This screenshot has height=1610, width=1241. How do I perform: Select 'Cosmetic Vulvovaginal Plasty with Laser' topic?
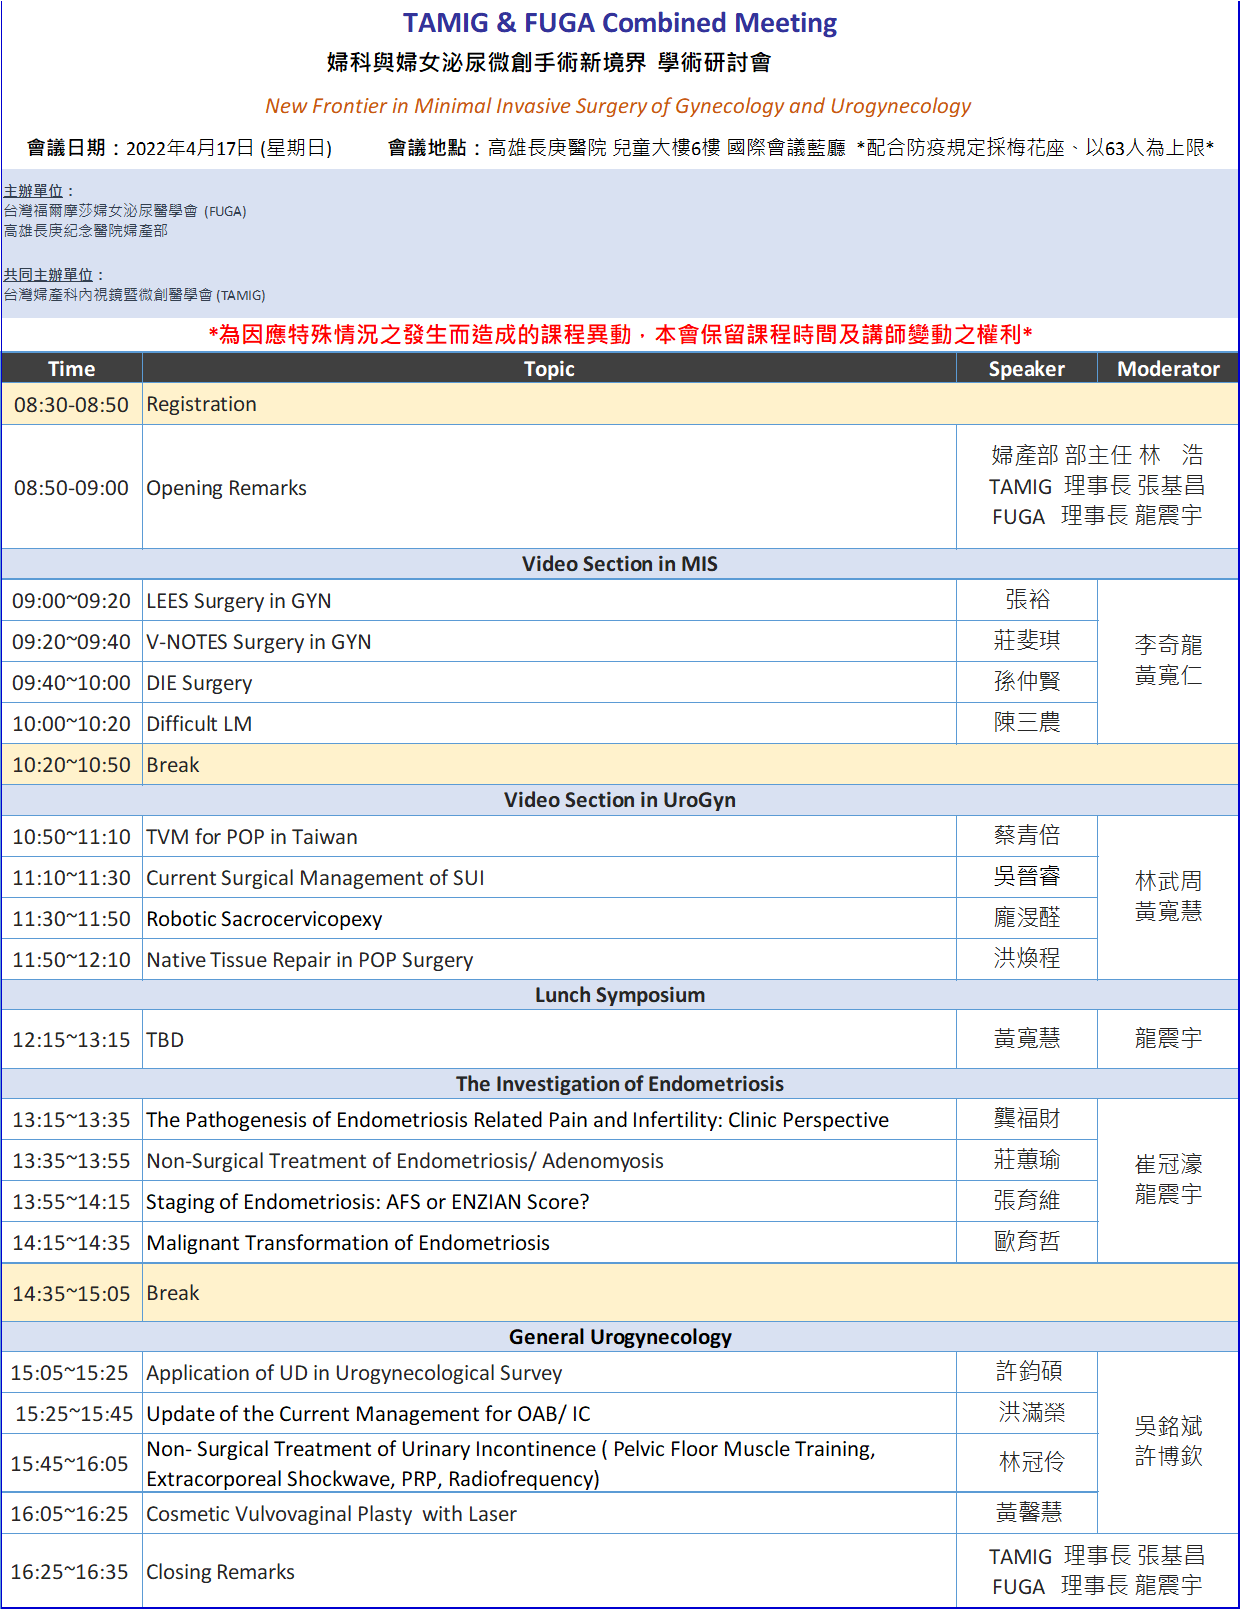331,1514
